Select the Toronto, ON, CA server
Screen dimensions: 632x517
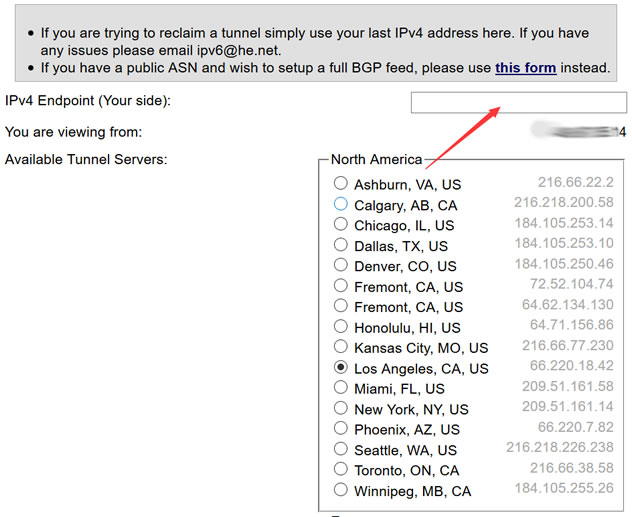341,469
